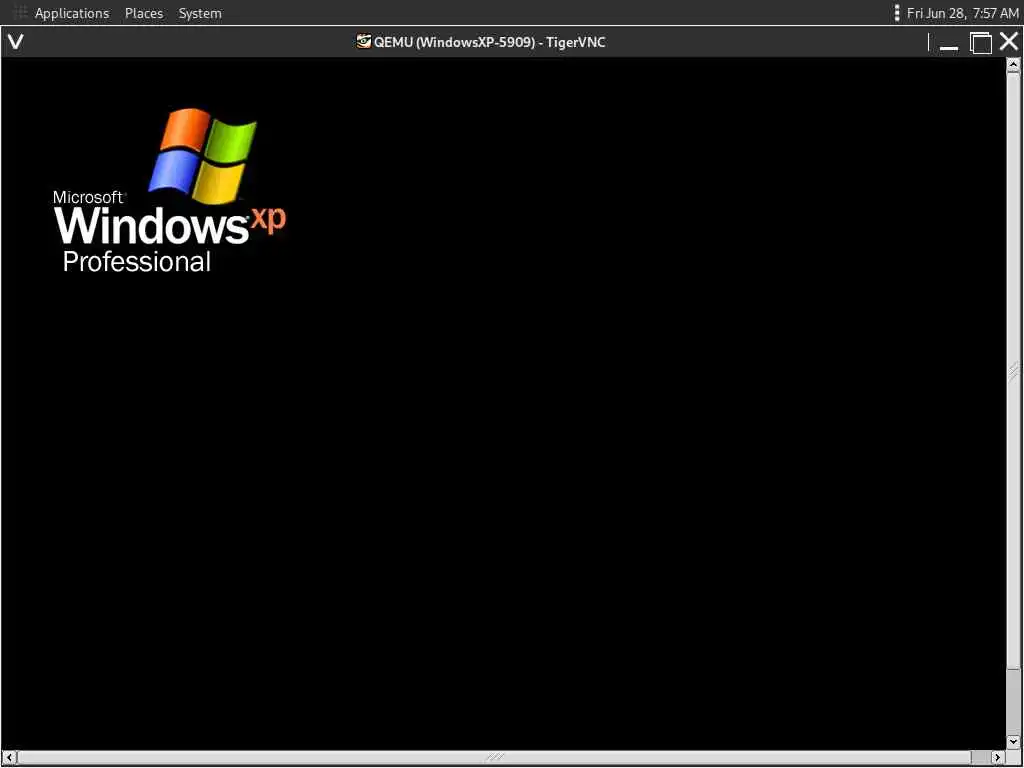1024x768 pixels.
Task: Maximize the TigerVNC window
Action: (x=980, y=43)
